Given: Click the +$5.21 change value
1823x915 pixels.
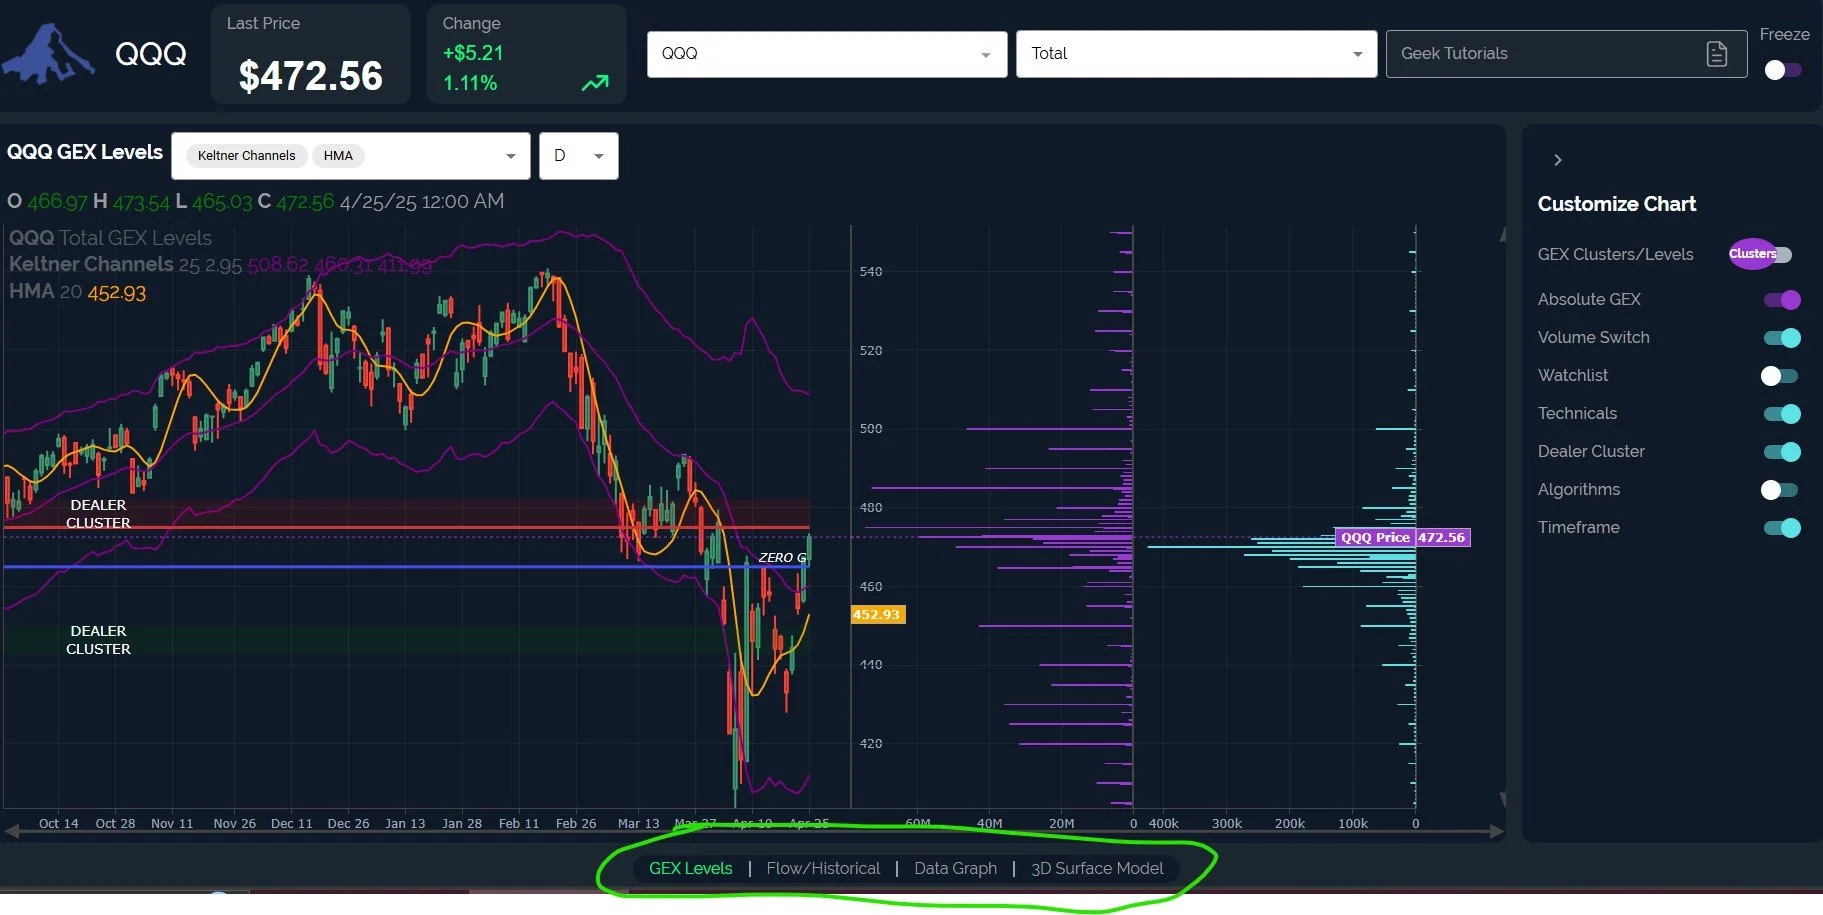Looking at the screenshot, I should [x=473, y=53].
